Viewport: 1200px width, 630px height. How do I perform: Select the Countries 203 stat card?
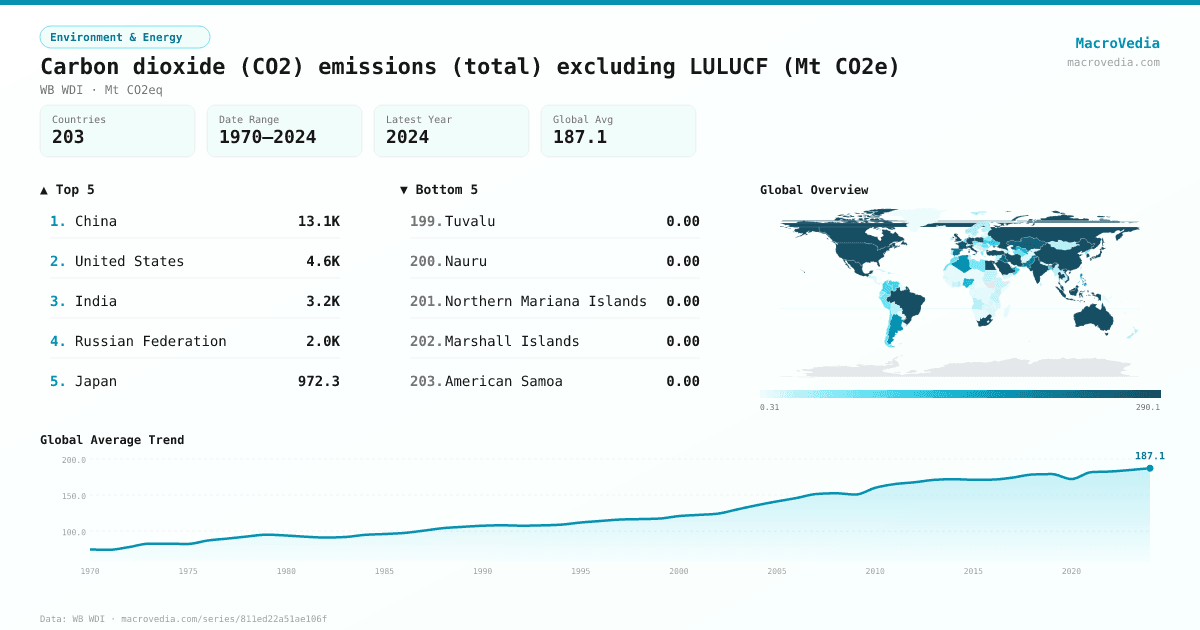pyautogui.click(x=117, y=130)
